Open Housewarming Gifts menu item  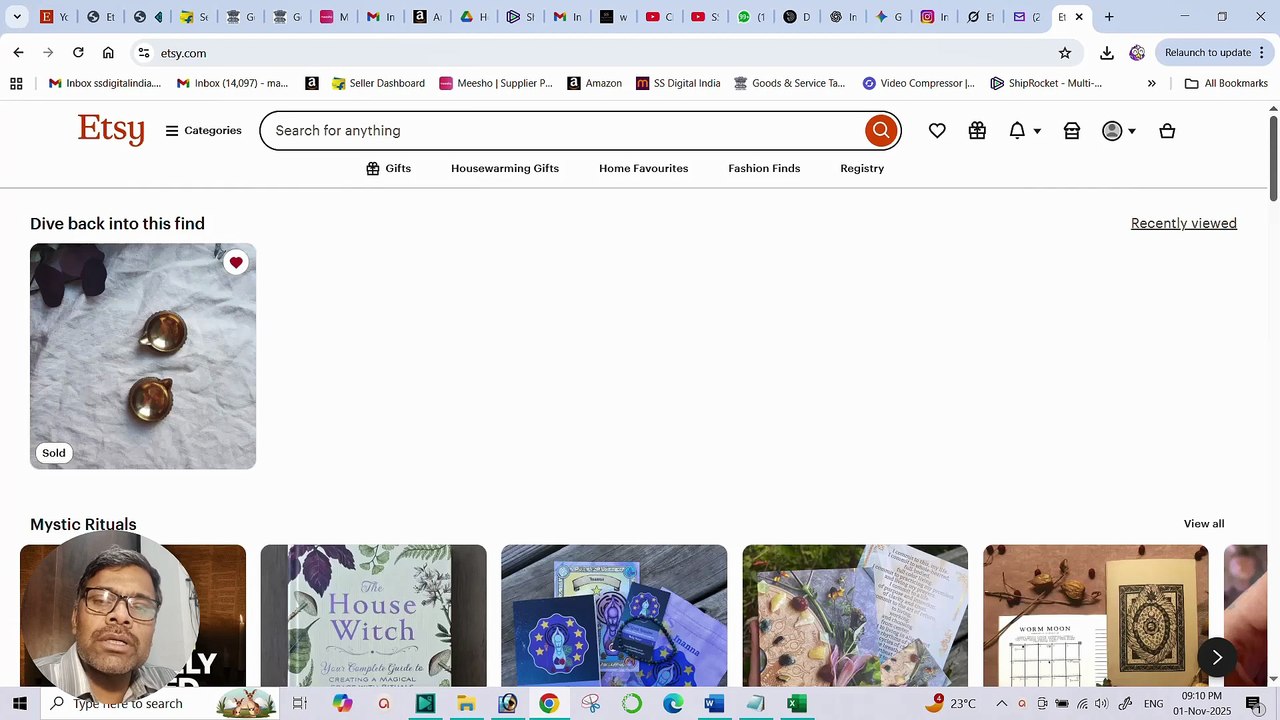pyautogui.click(x=505, y=168)
